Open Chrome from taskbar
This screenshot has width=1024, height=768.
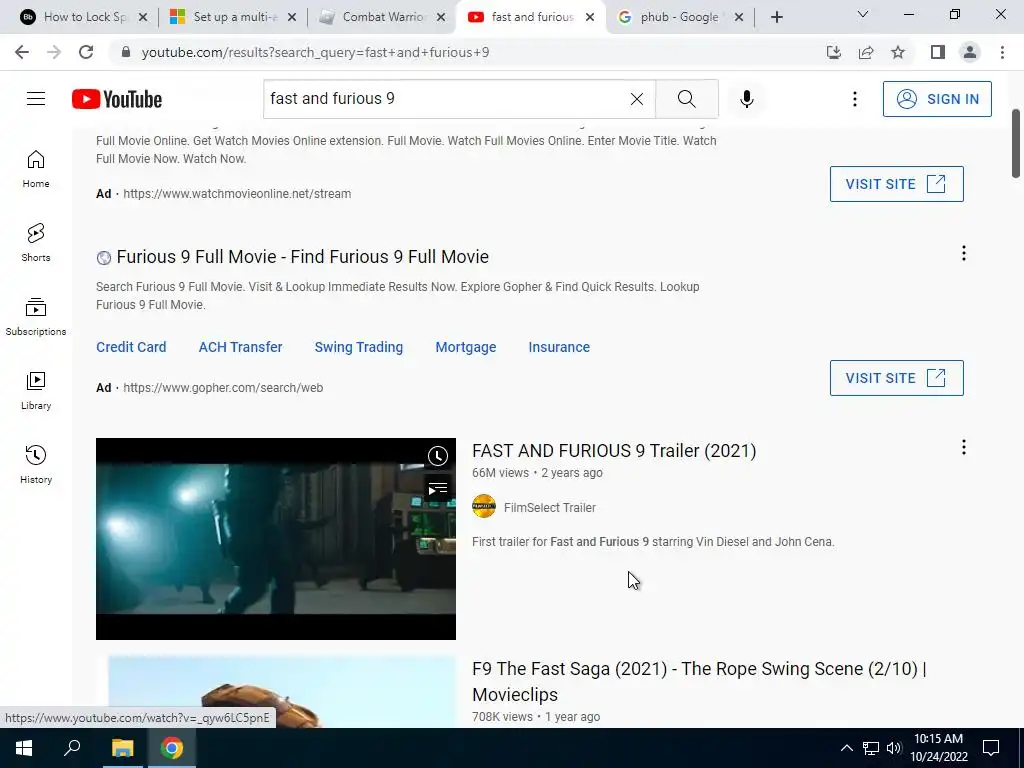click(x=172, y=748)
